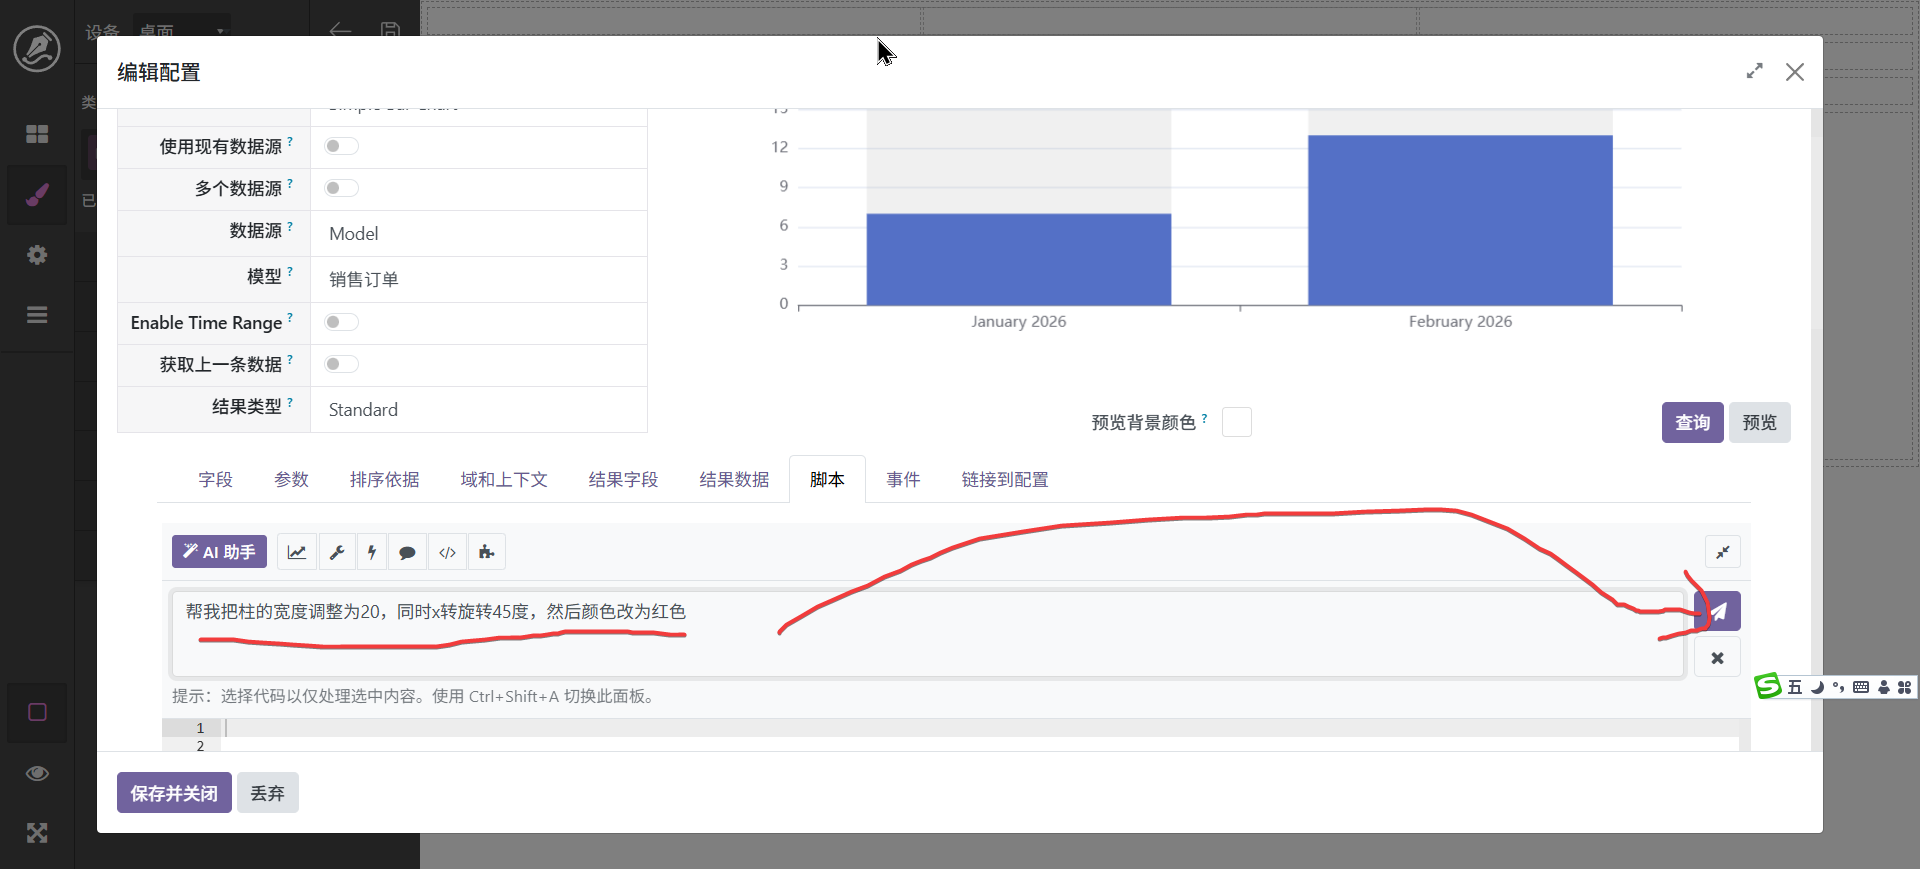Switch to the 结果数据 tab

[x=734, y=480]
